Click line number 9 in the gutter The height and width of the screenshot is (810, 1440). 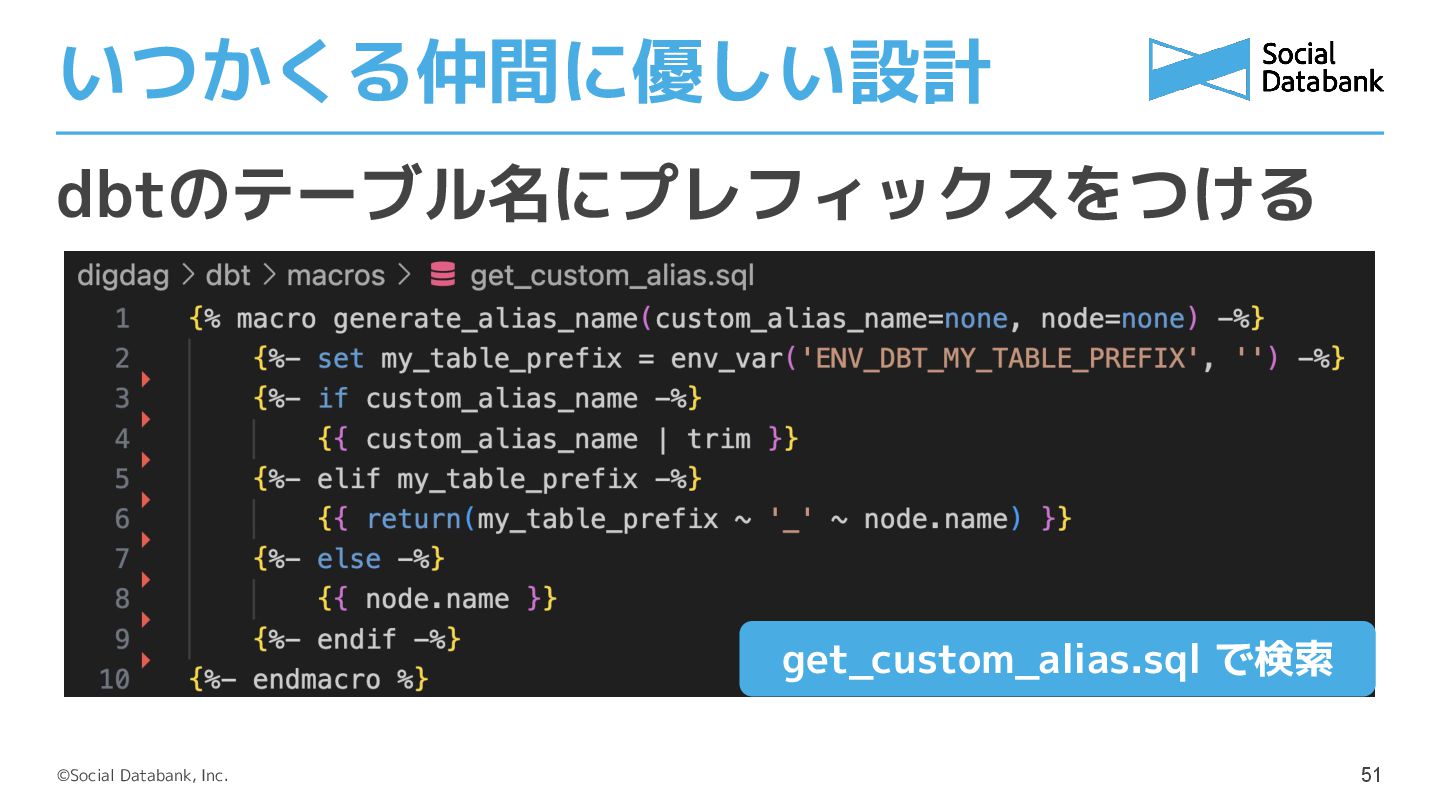tap(122, 639)
